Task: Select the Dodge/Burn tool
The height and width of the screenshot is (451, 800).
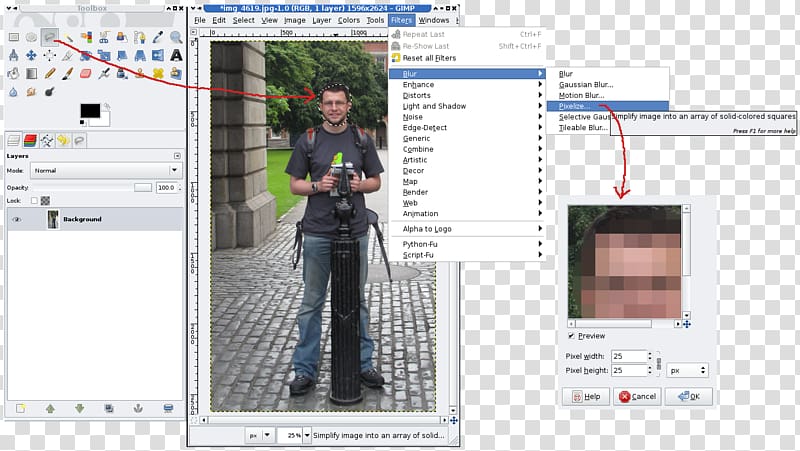Action: click(x=49, y=92)
